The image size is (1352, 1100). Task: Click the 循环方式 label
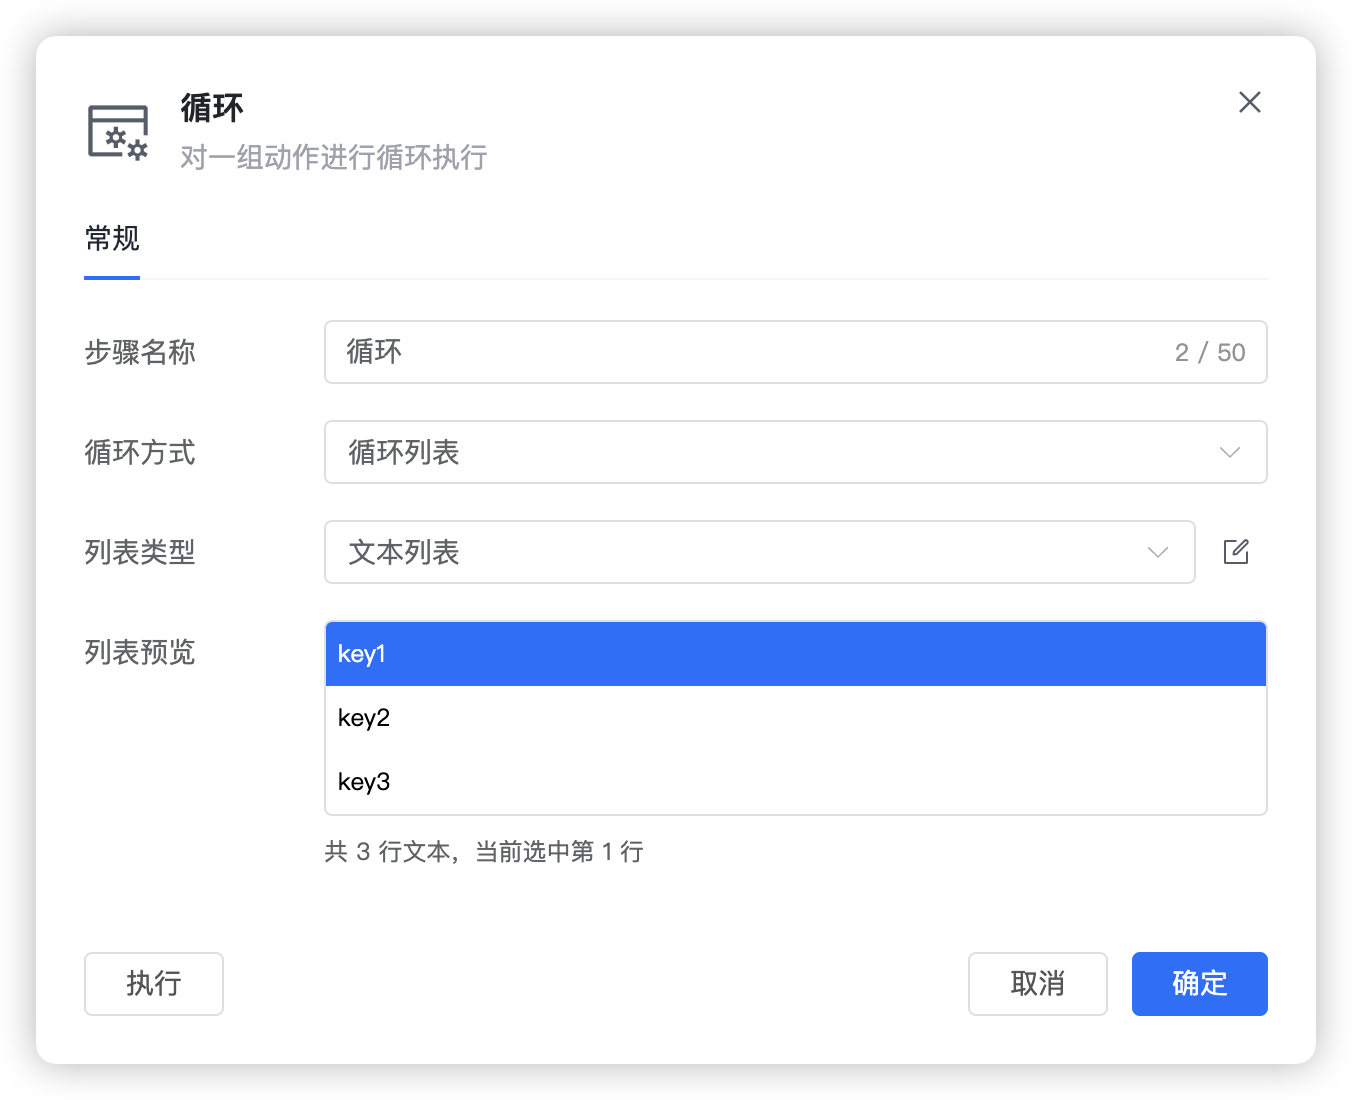pos(140,452)
